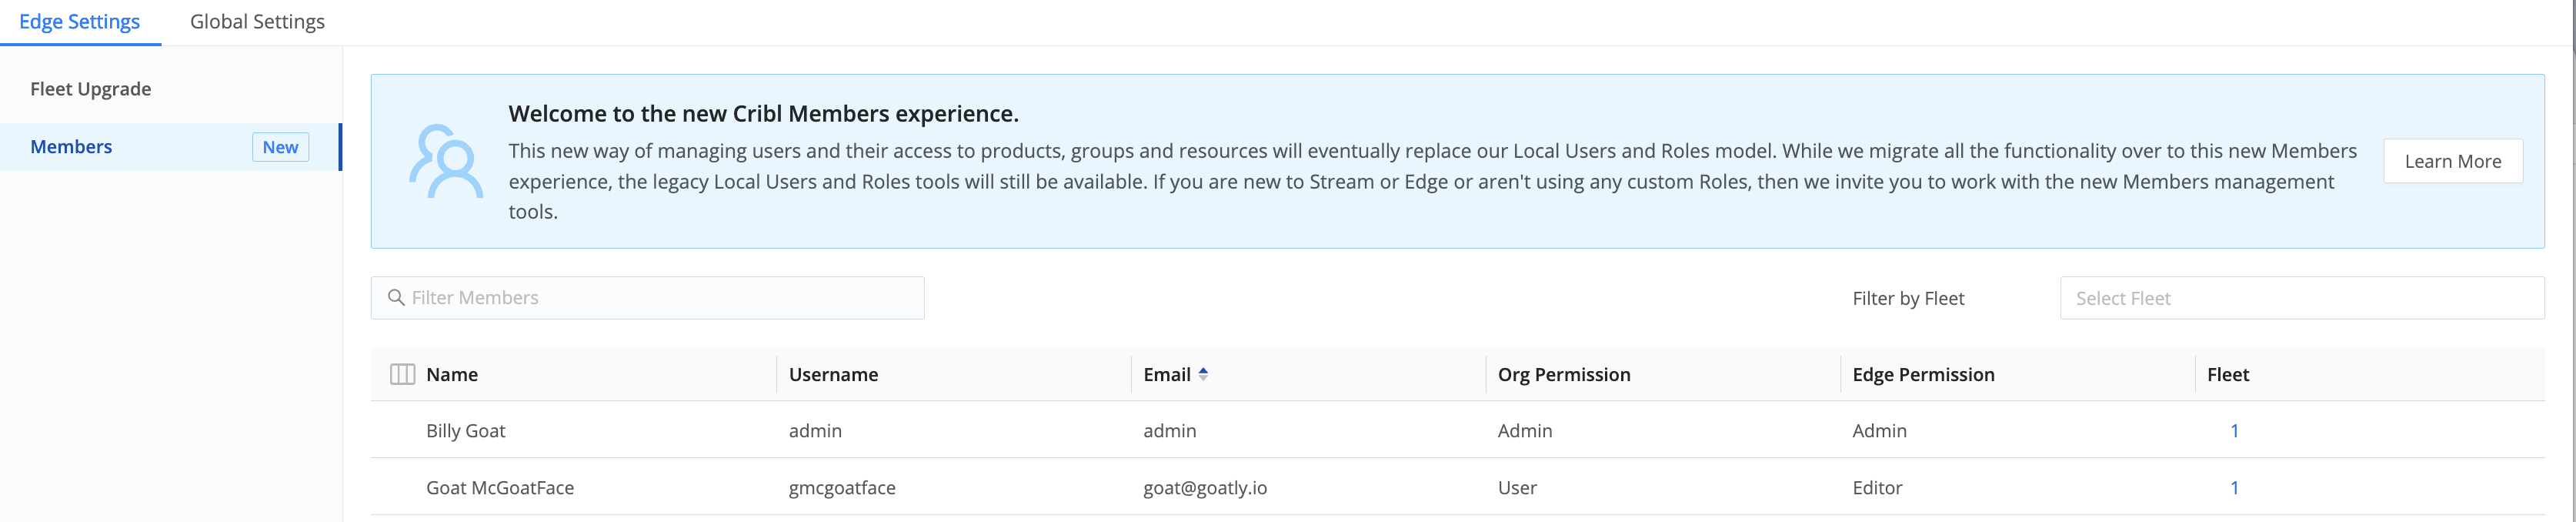Select Members in the sidebar
Viewport: 2576px width, 522px height.
[71, 146]
